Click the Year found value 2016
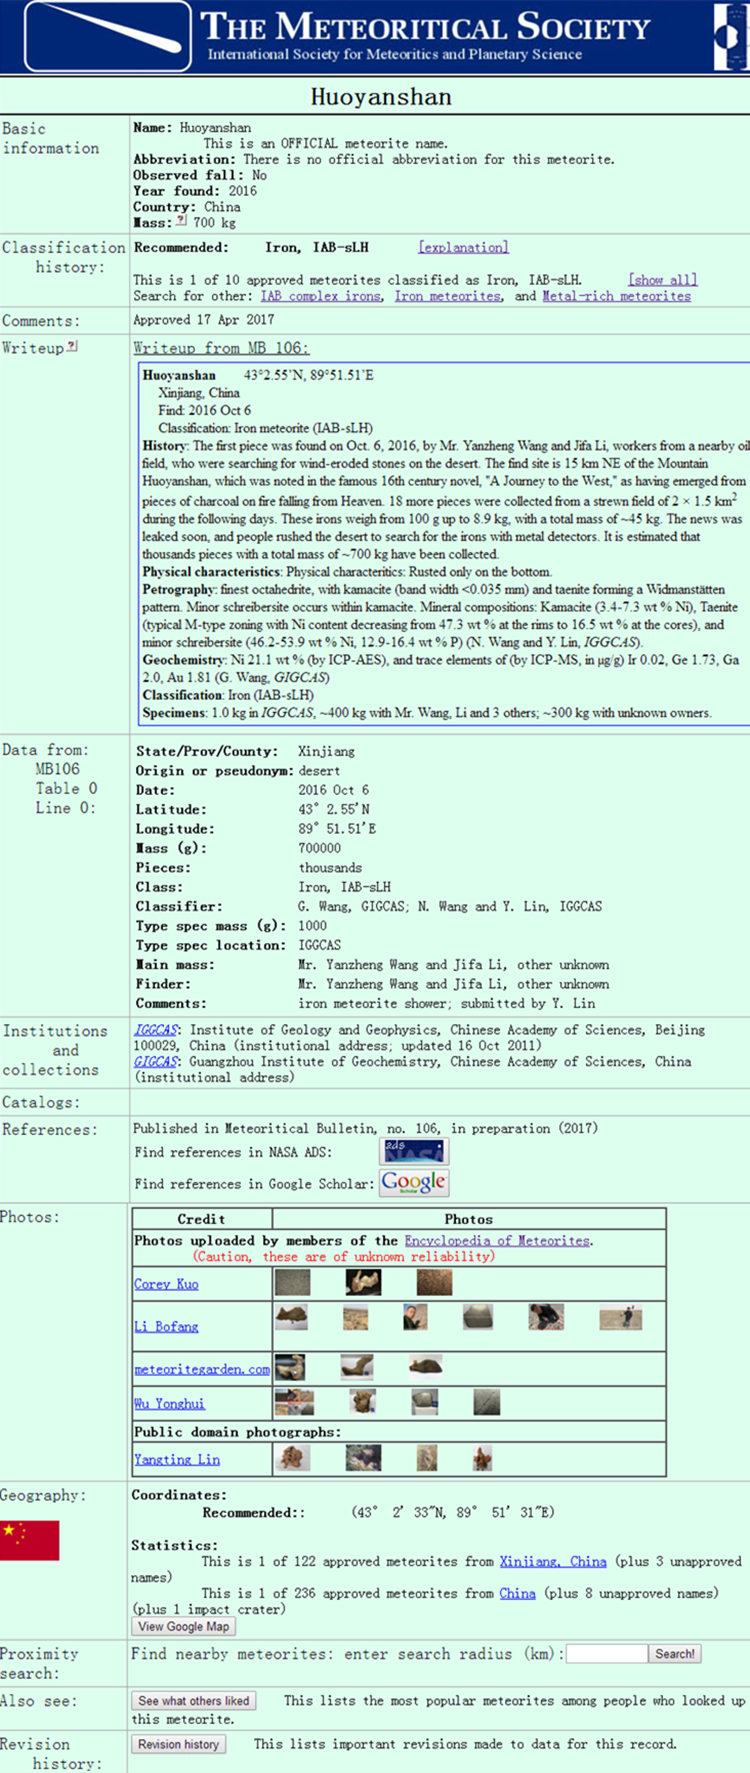 click(242, 191)
